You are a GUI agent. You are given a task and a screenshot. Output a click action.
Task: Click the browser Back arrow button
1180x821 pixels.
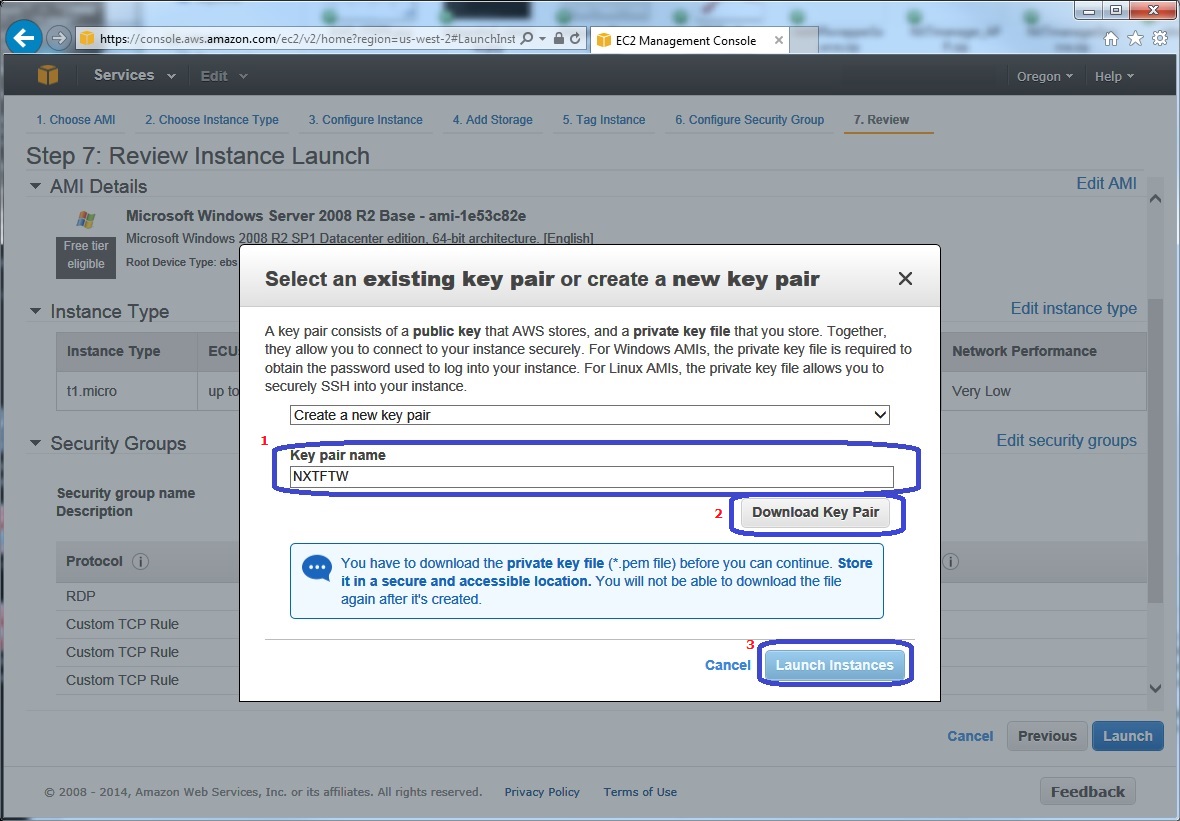click(x=24, y=38)
